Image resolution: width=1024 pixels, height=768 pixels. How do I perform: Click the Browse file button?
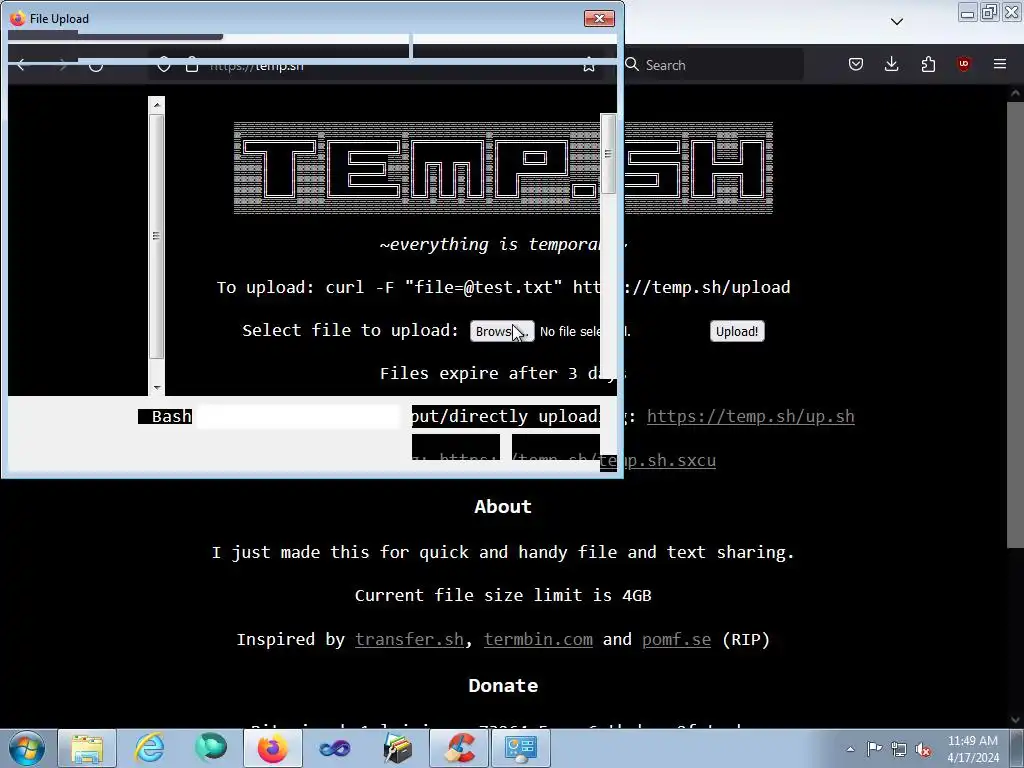(x=502, y=331)
